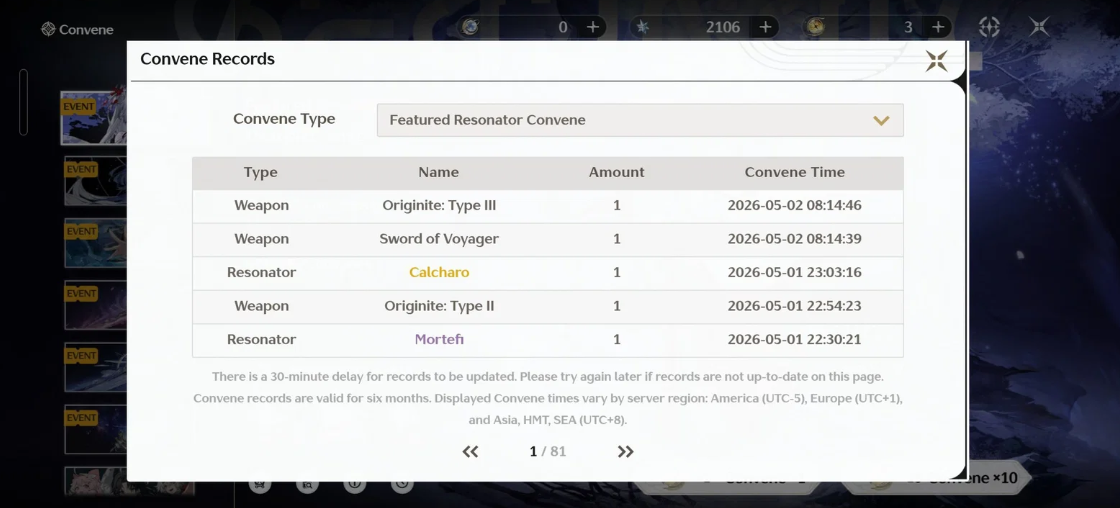The height and width of the screenshot is (508, 1120).
Task: Click the Astrite star currency icon
Action: tap(642, 27)
